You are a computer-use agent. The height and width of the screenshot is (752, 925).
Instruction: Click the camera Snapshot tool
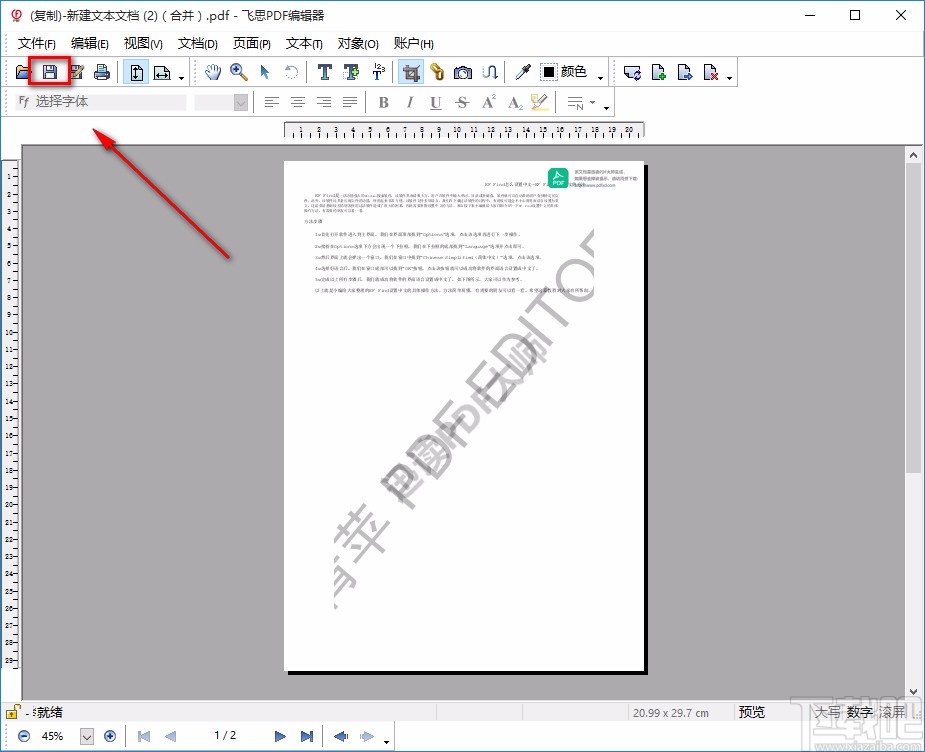pos(463,71)
